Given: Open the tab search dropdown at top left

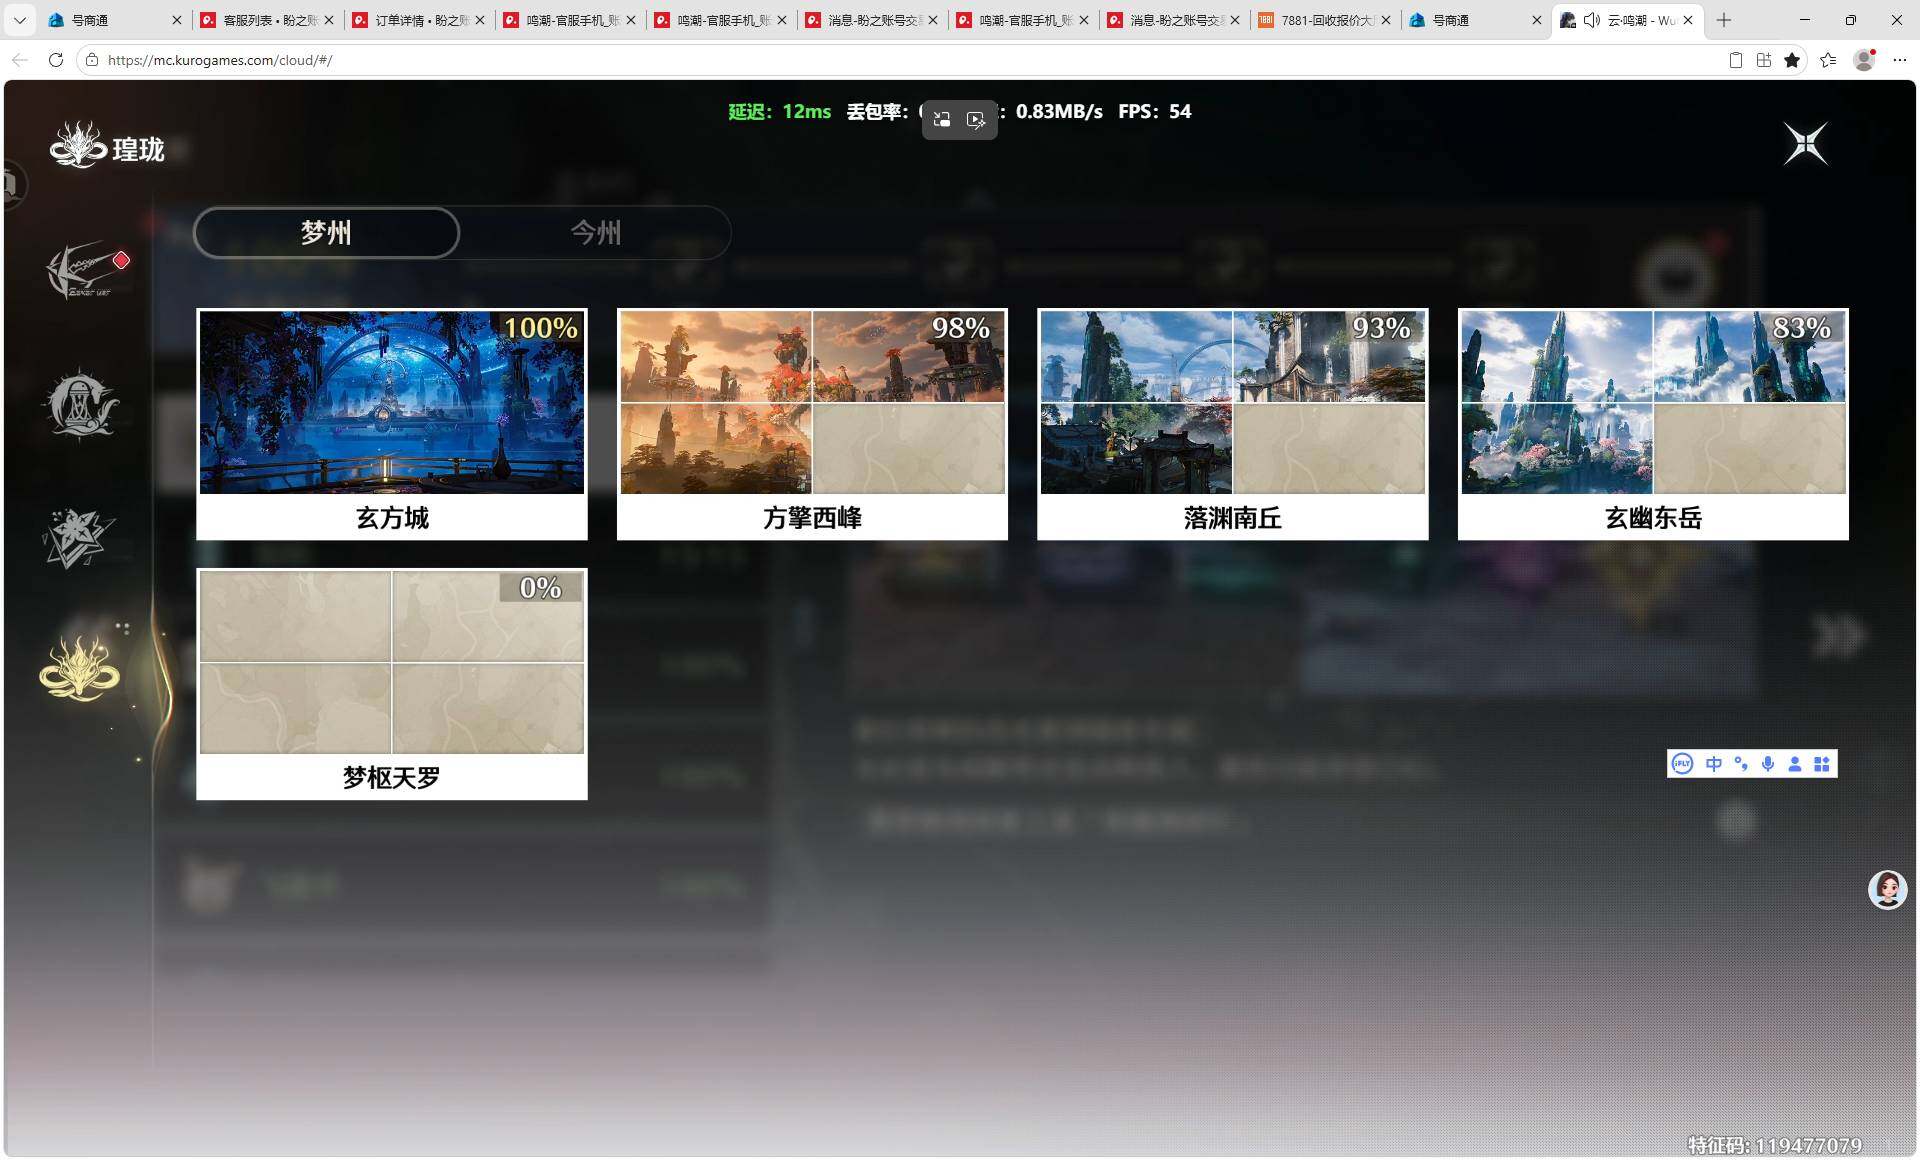Looking at the screenshot, I should 19,20.
